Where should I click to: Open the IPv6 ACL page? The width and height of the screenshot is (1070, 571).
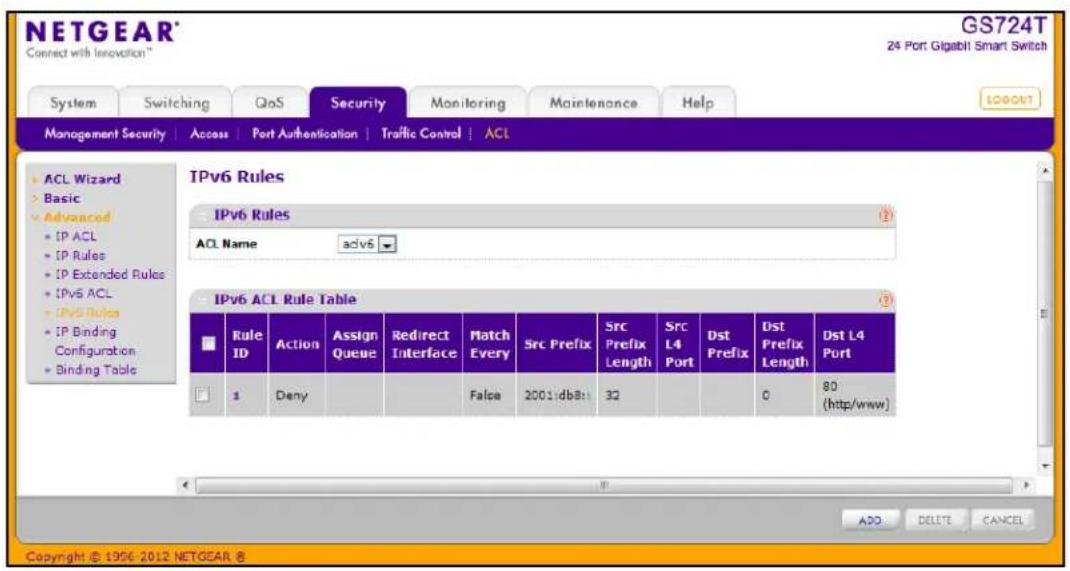coord(83,293)
